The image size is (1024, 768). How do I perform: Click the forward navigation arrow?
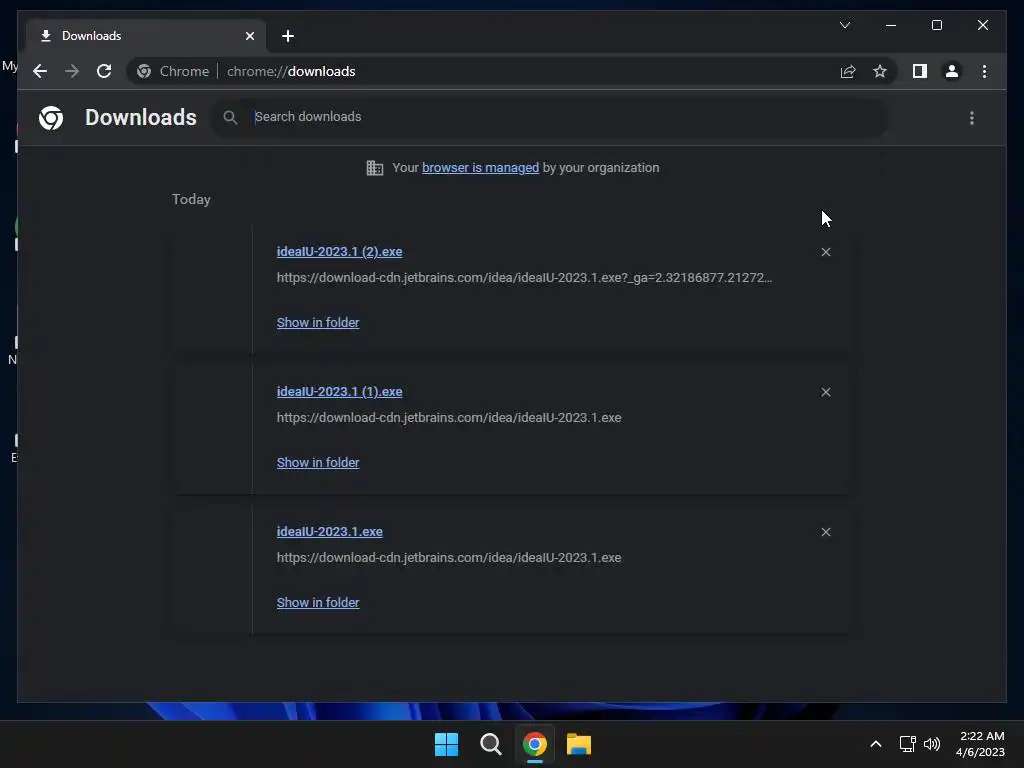click(72, 71)
